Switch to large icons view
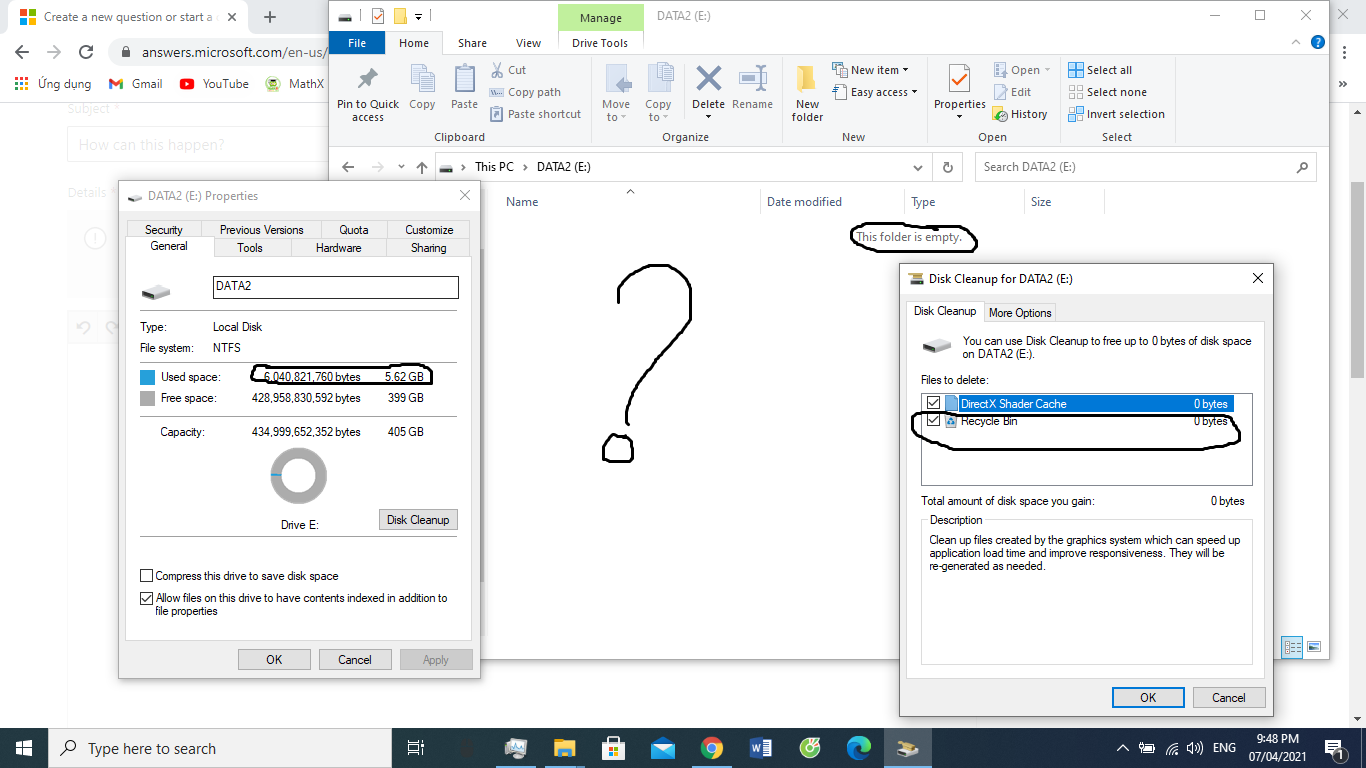Viewport: 1366px width, 768px height. [1314, 647]
